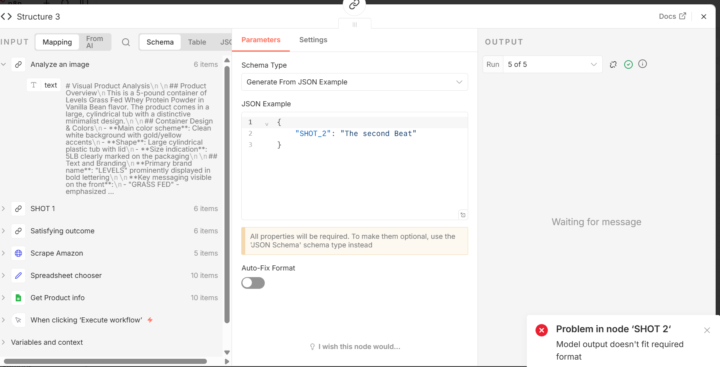Viewport: 720px width, 367px height.
Task: Click the Spreadsheet chooser pencil icon
Action: point(18,275)
